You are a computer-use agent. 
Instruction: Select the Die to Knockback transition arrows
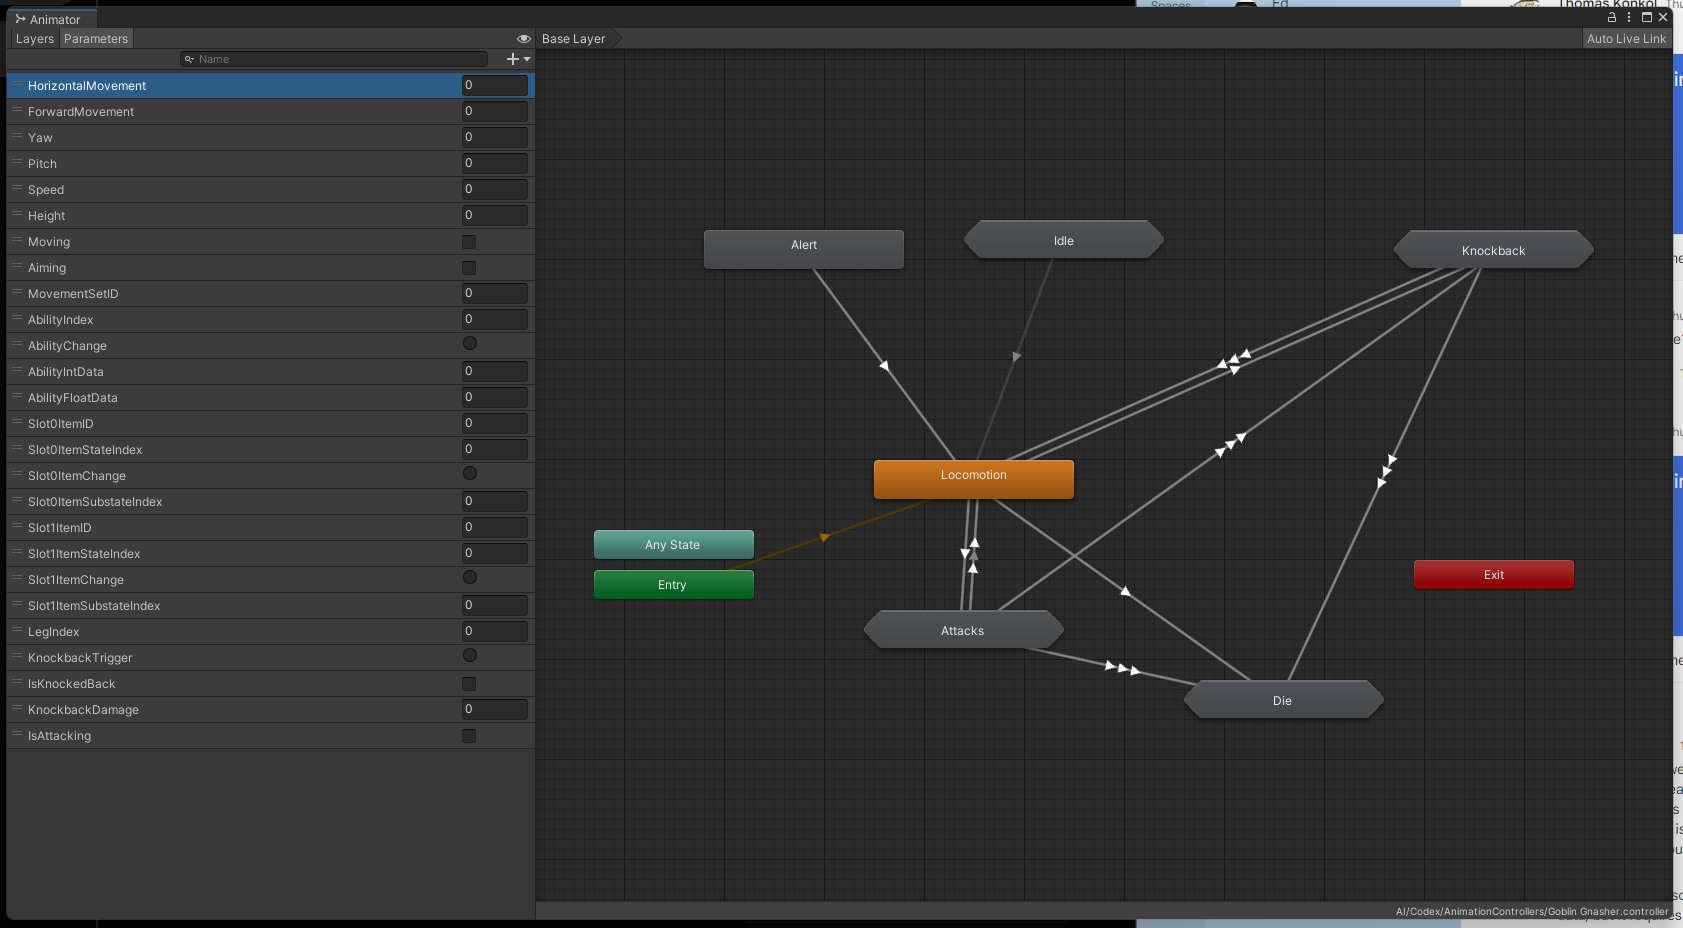pyautogui.click(x=1387, y=471)
